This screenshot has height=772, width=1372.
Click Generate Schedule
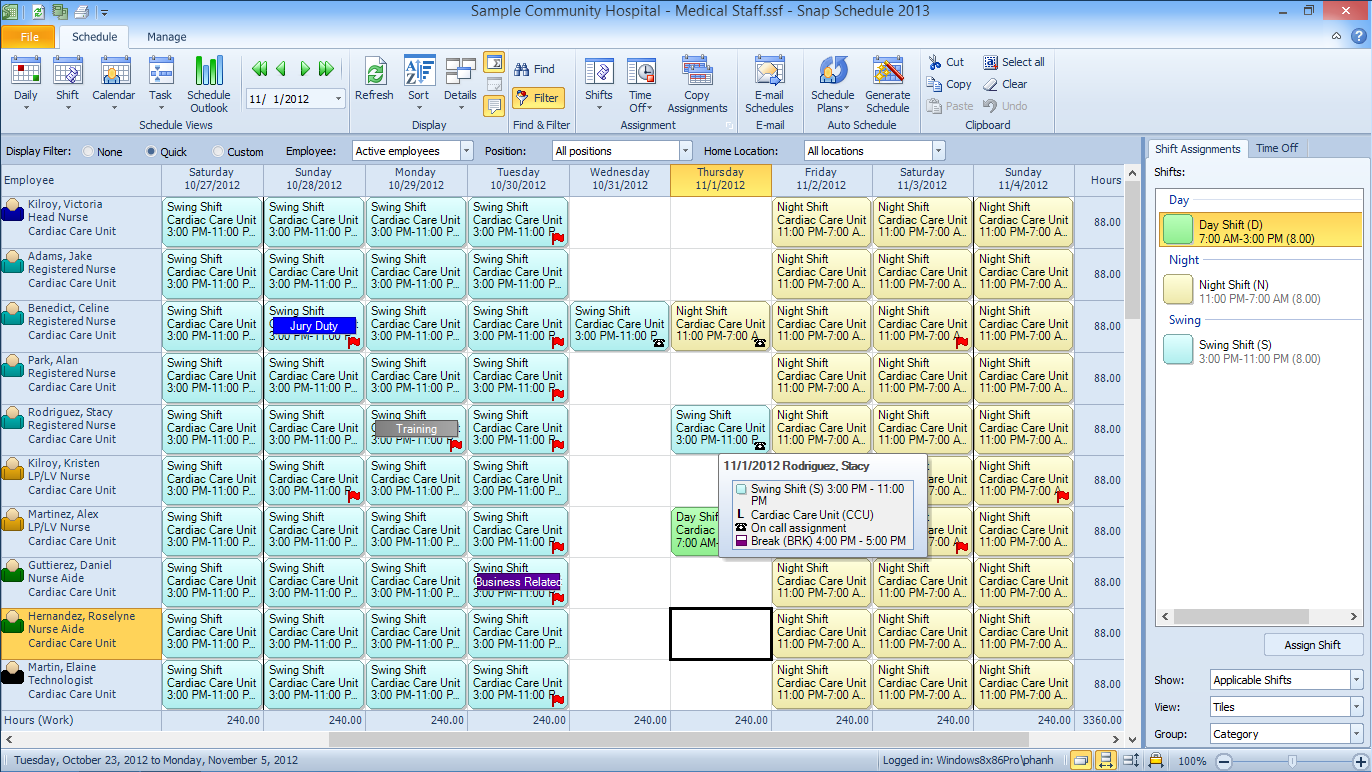pos(887,84)
